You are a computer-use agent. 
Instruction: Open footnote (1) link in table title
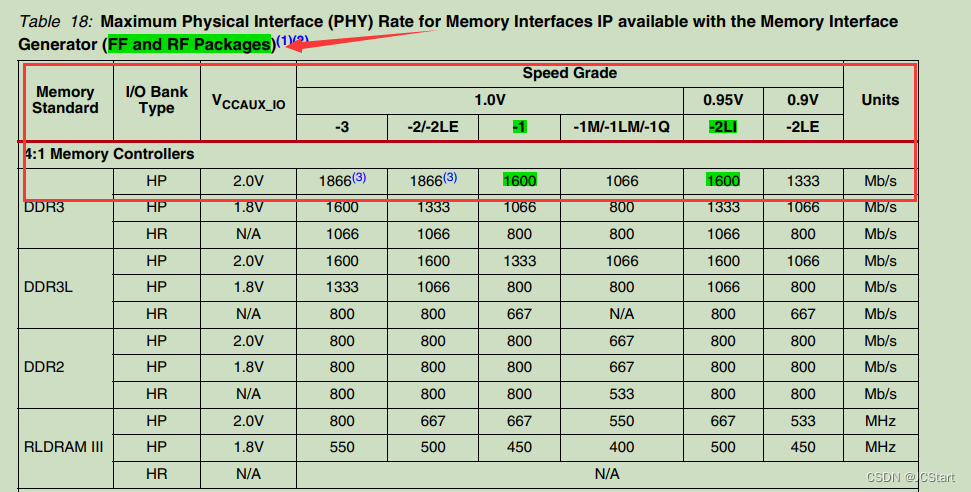click(284, 41)
